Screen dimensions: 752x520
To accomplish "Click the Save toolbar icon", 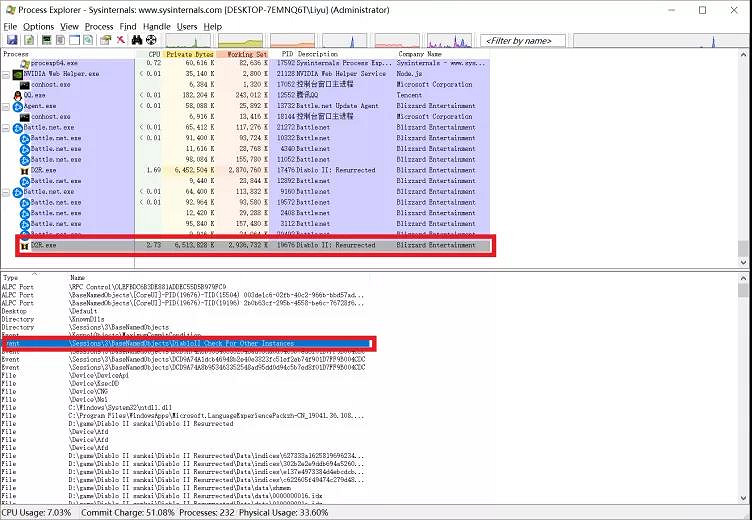I will point(10,40).
